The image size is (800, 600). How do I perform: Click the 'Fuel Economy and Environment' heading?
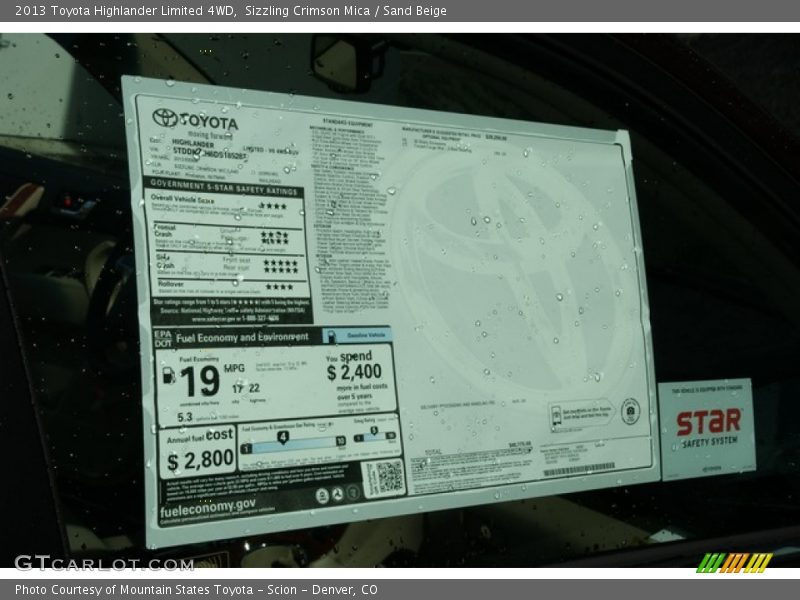(x=242, y=337)
